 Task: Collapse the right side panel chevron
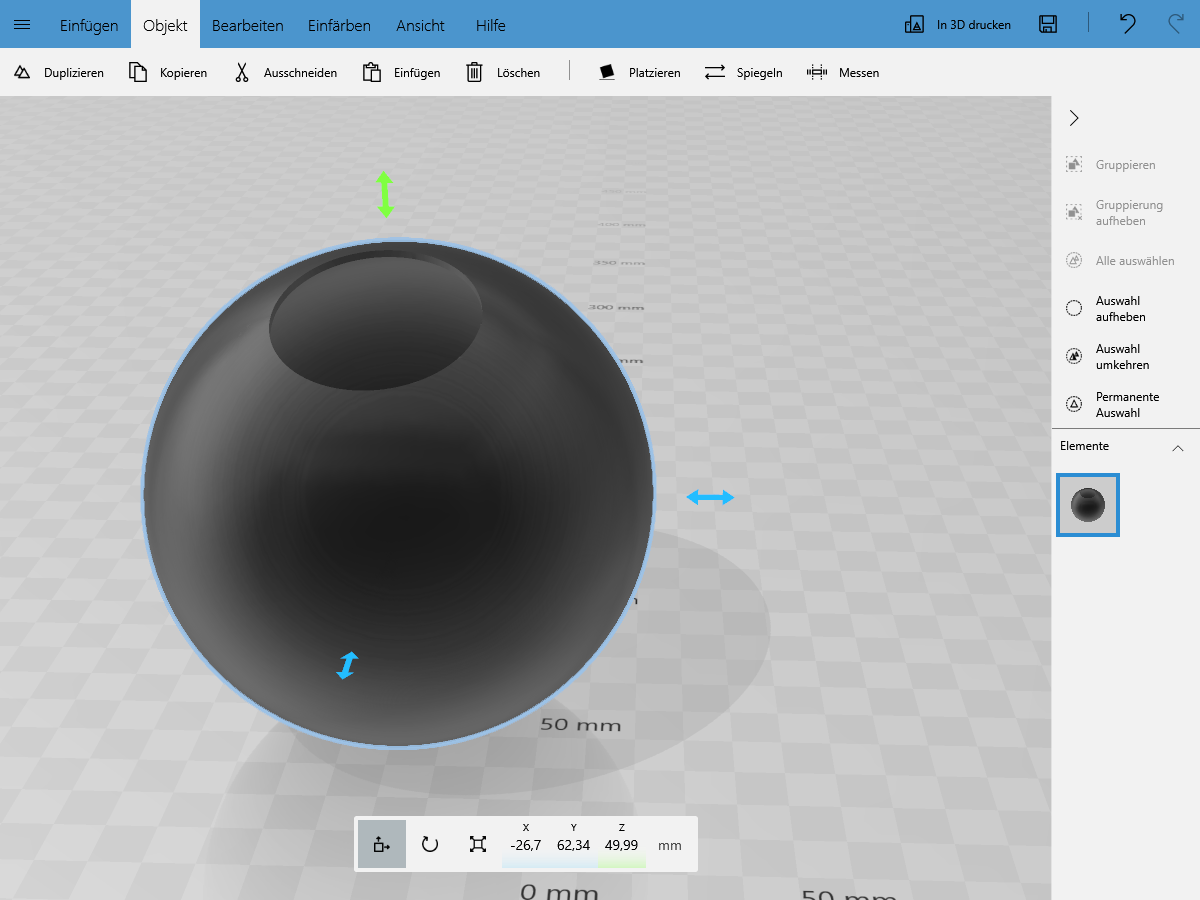[1074, 118]
